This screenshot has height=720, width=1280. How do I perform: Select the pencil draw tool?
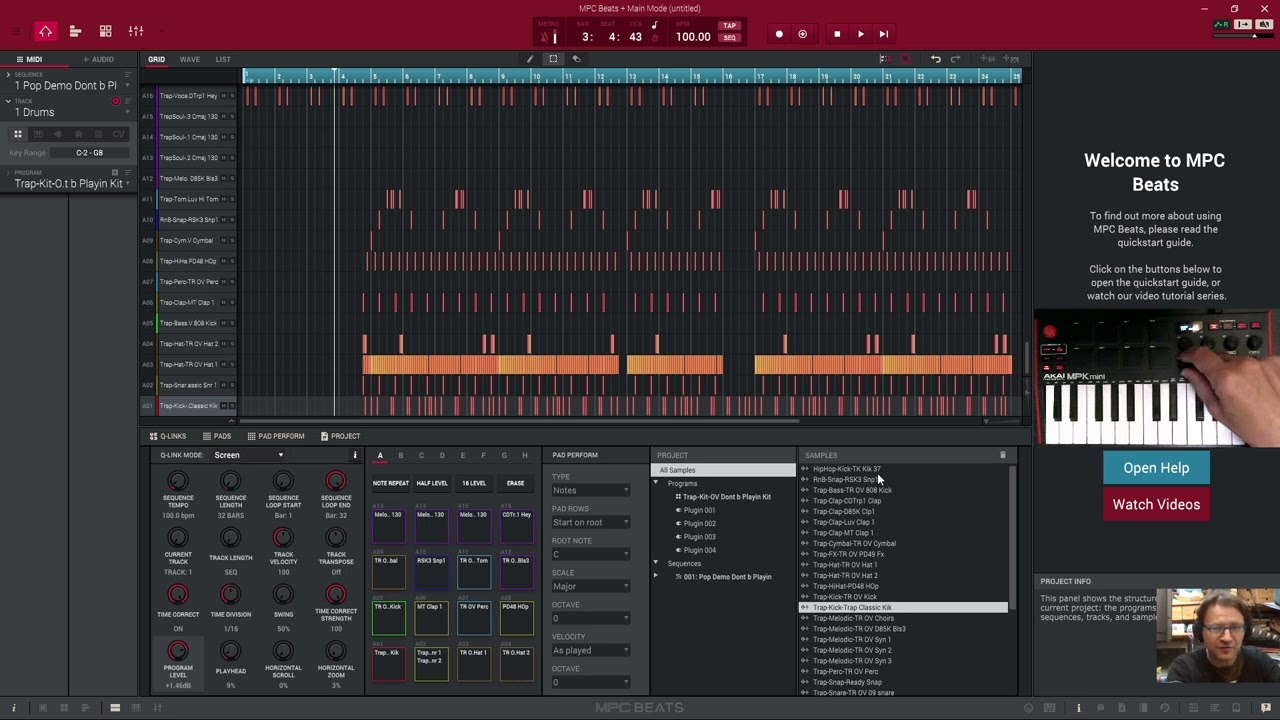click(x=530, y=59)
